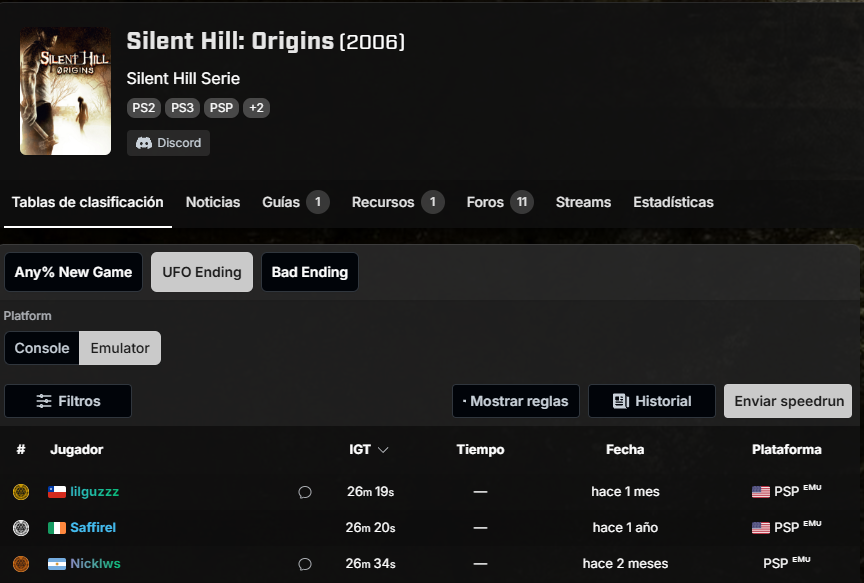Open the Filtros panel
Image resolution: width=864 pixels, height=583 pixels.
pos(68,401)
